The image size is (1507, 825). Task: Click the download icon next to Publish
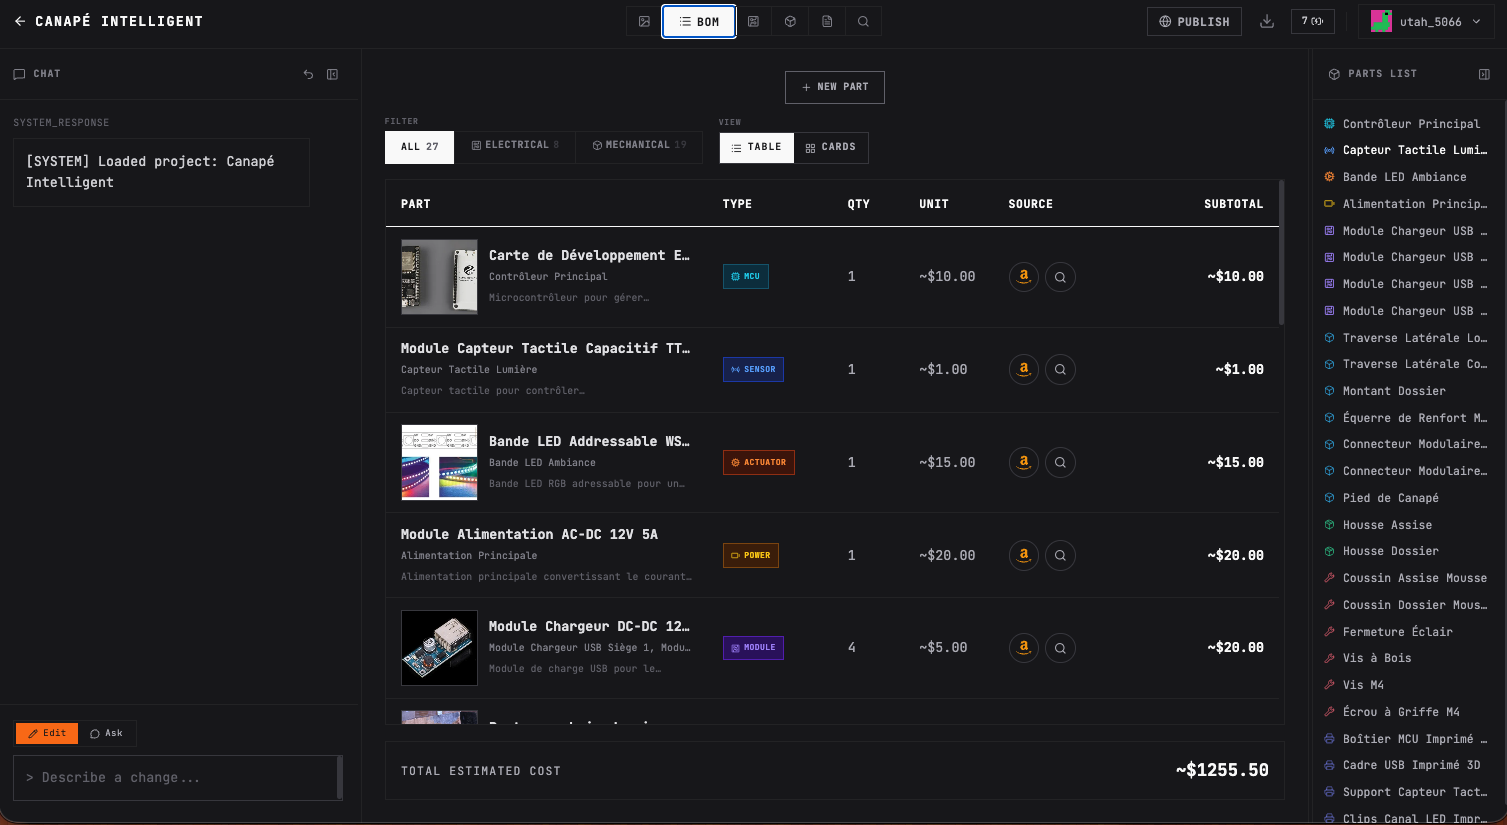[1267, 21]
